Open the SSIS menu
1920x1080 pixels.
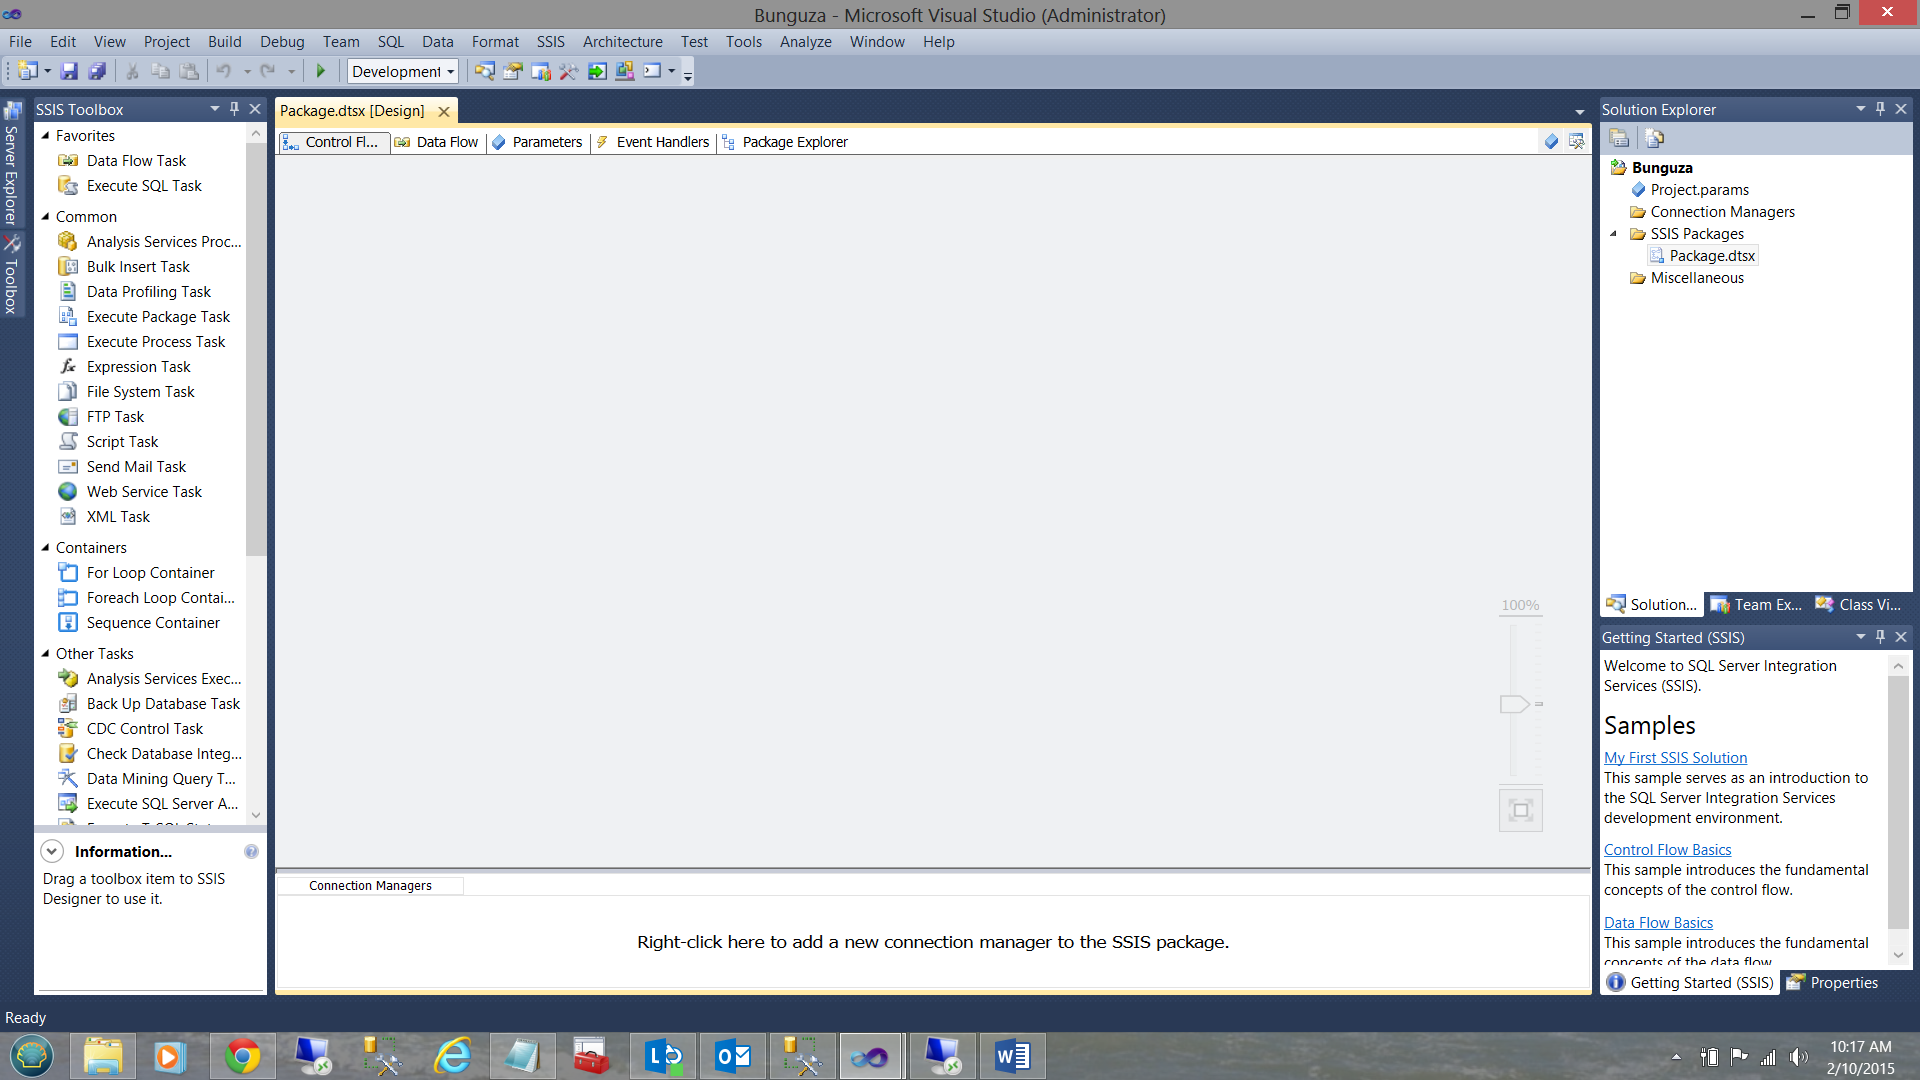click(x=550, y=42)
